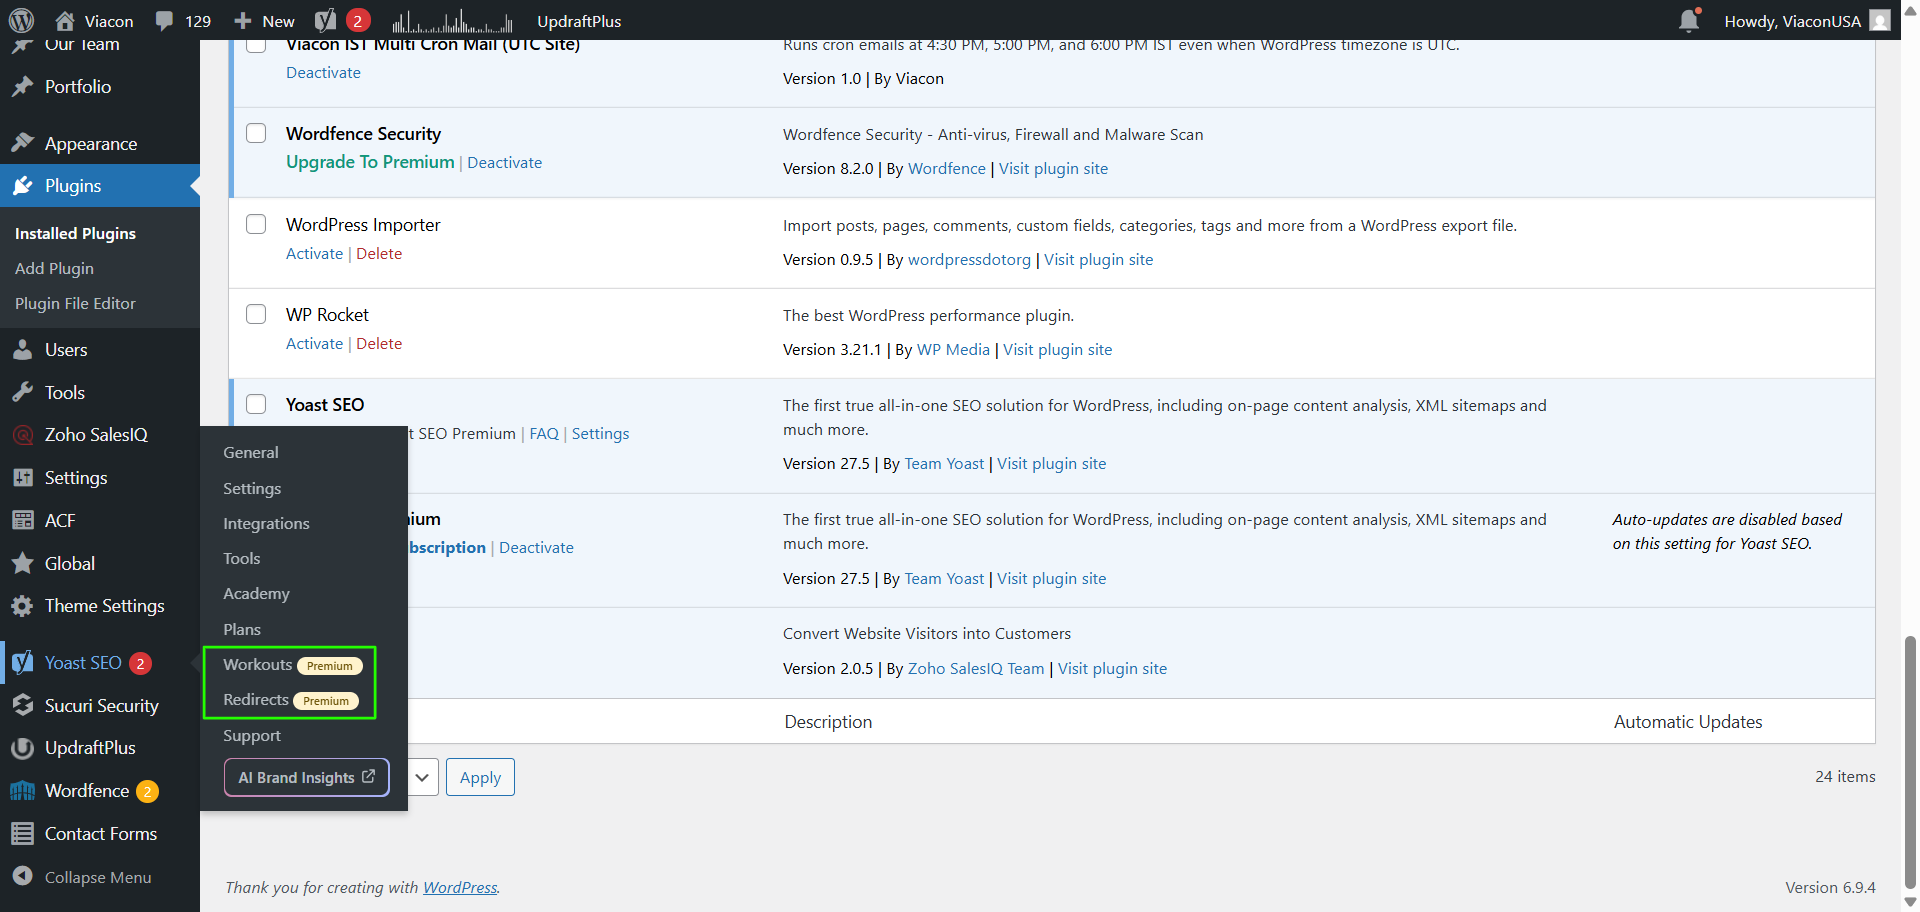
Task: Click the user avatar next to ViaconUSA
Action: (x=1880, y=20)
